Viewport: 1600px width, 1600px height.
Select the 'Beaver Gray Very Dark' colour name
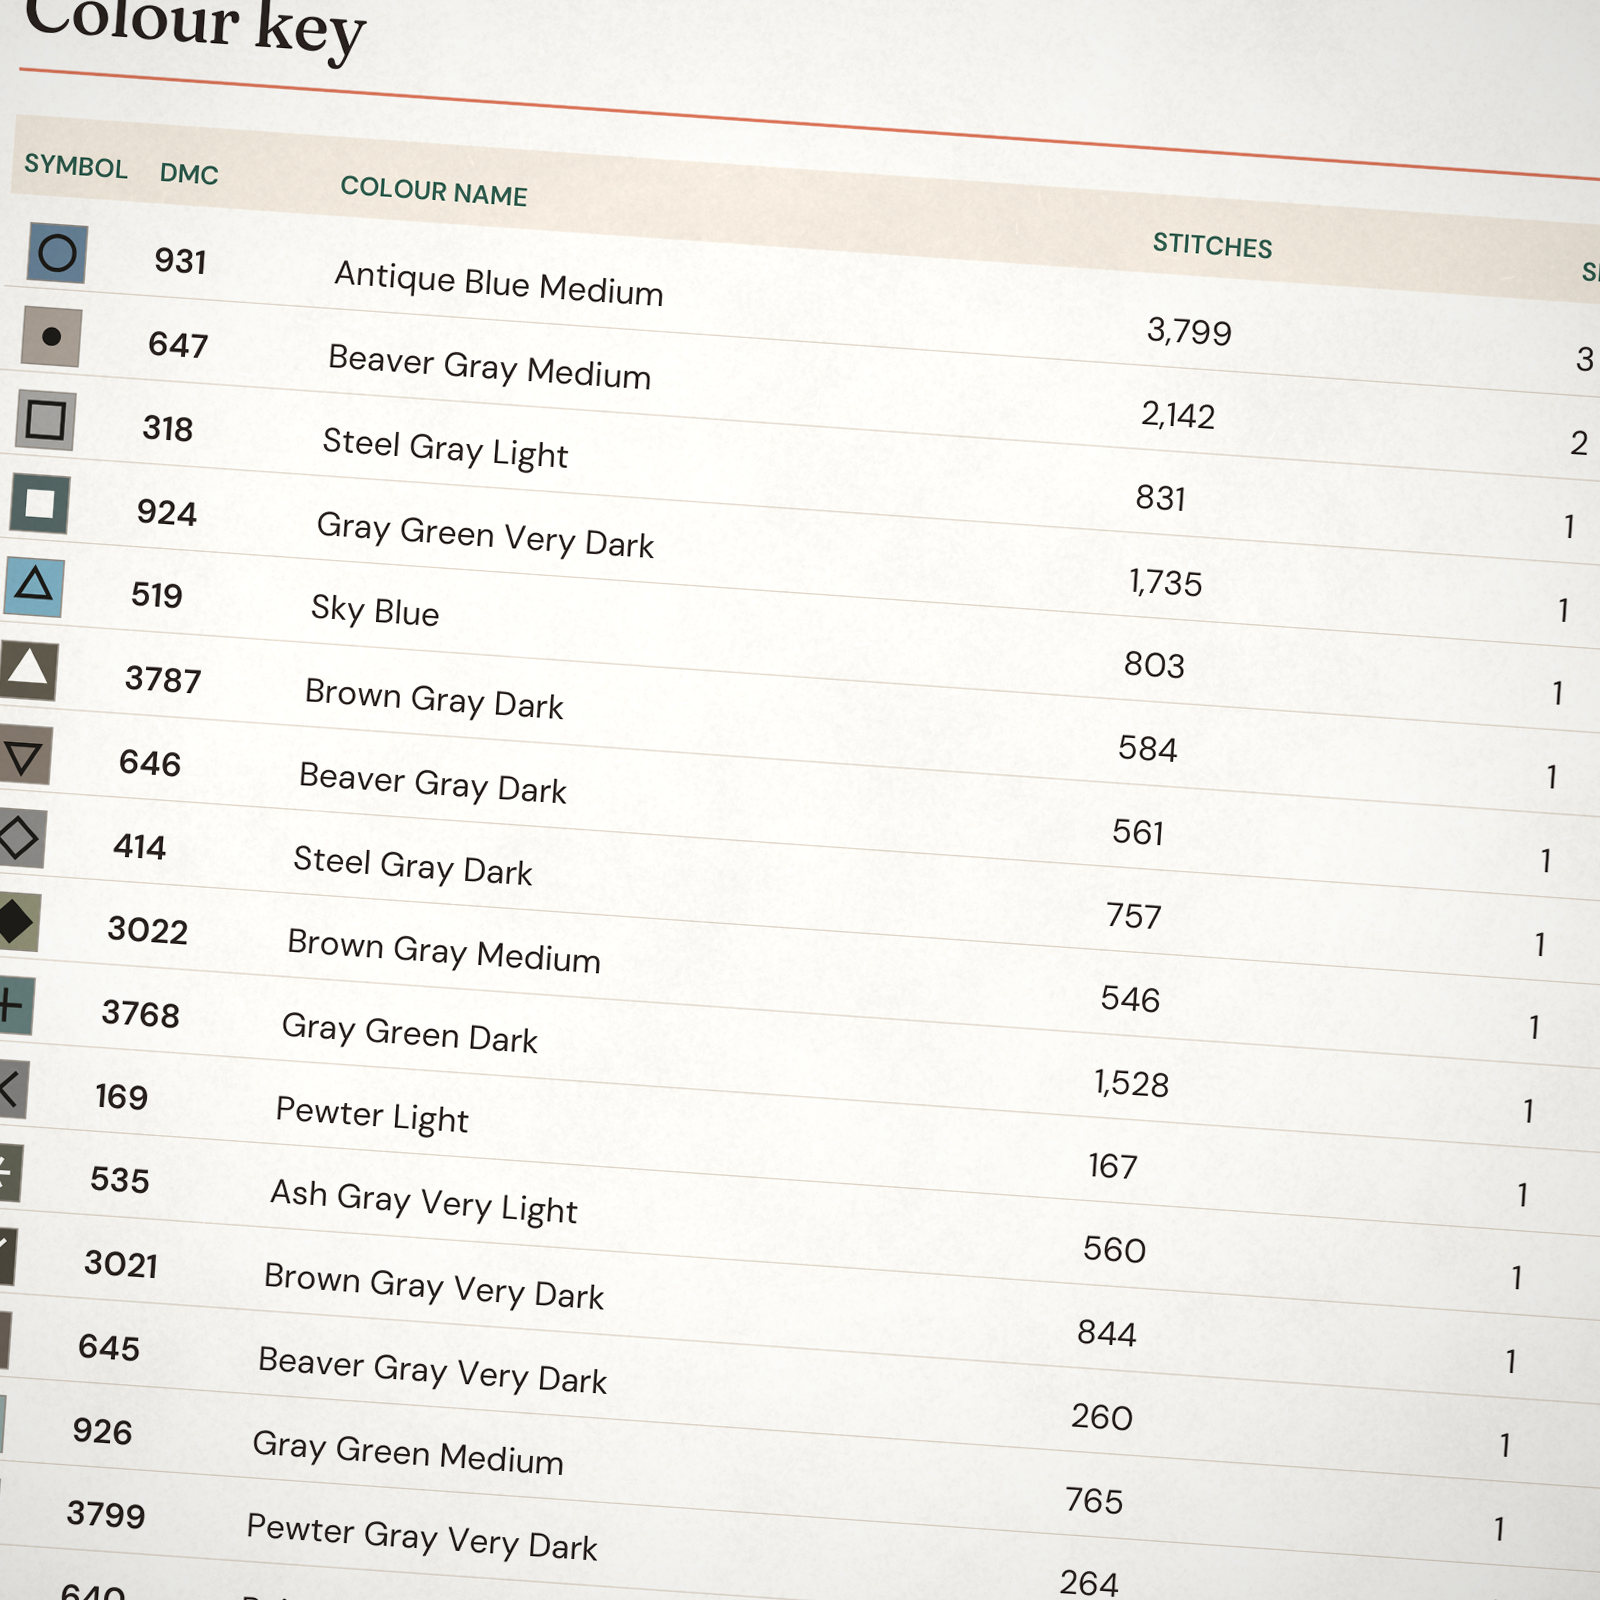pyautogui.click(x=432, y=1371)
